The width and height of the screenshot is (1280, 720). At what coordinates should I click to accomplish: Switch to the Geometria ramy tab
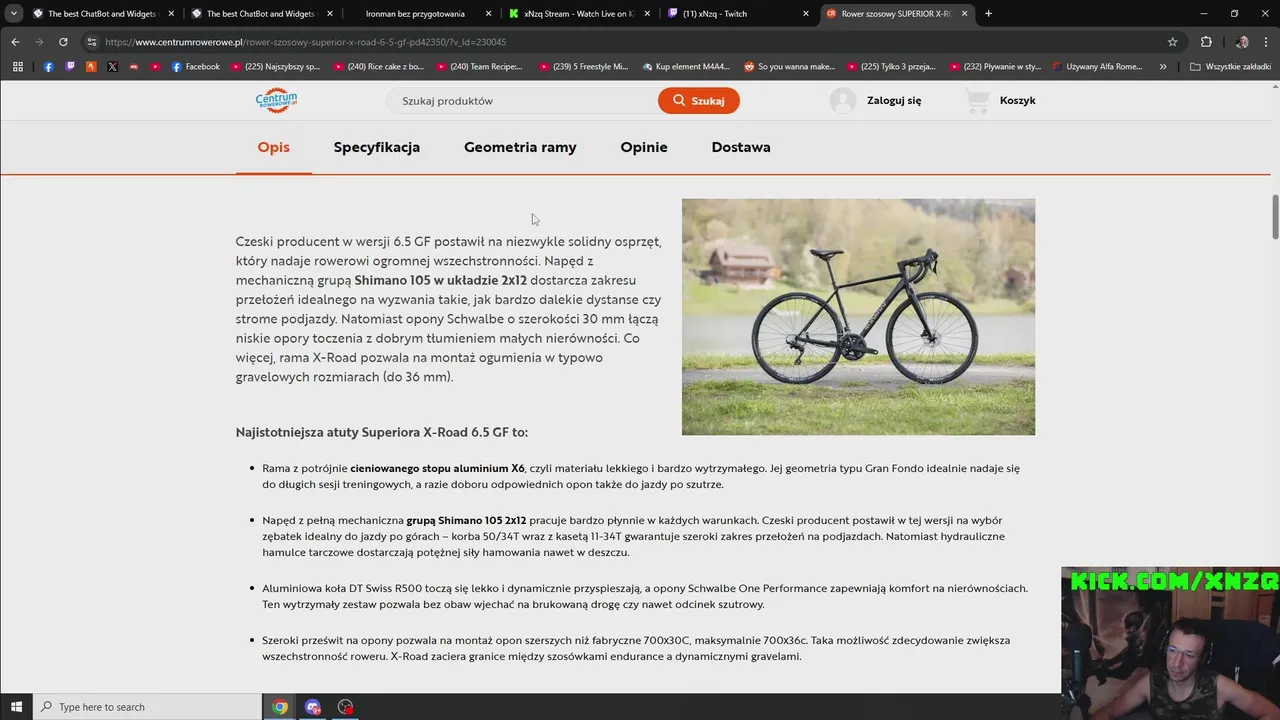520,147
